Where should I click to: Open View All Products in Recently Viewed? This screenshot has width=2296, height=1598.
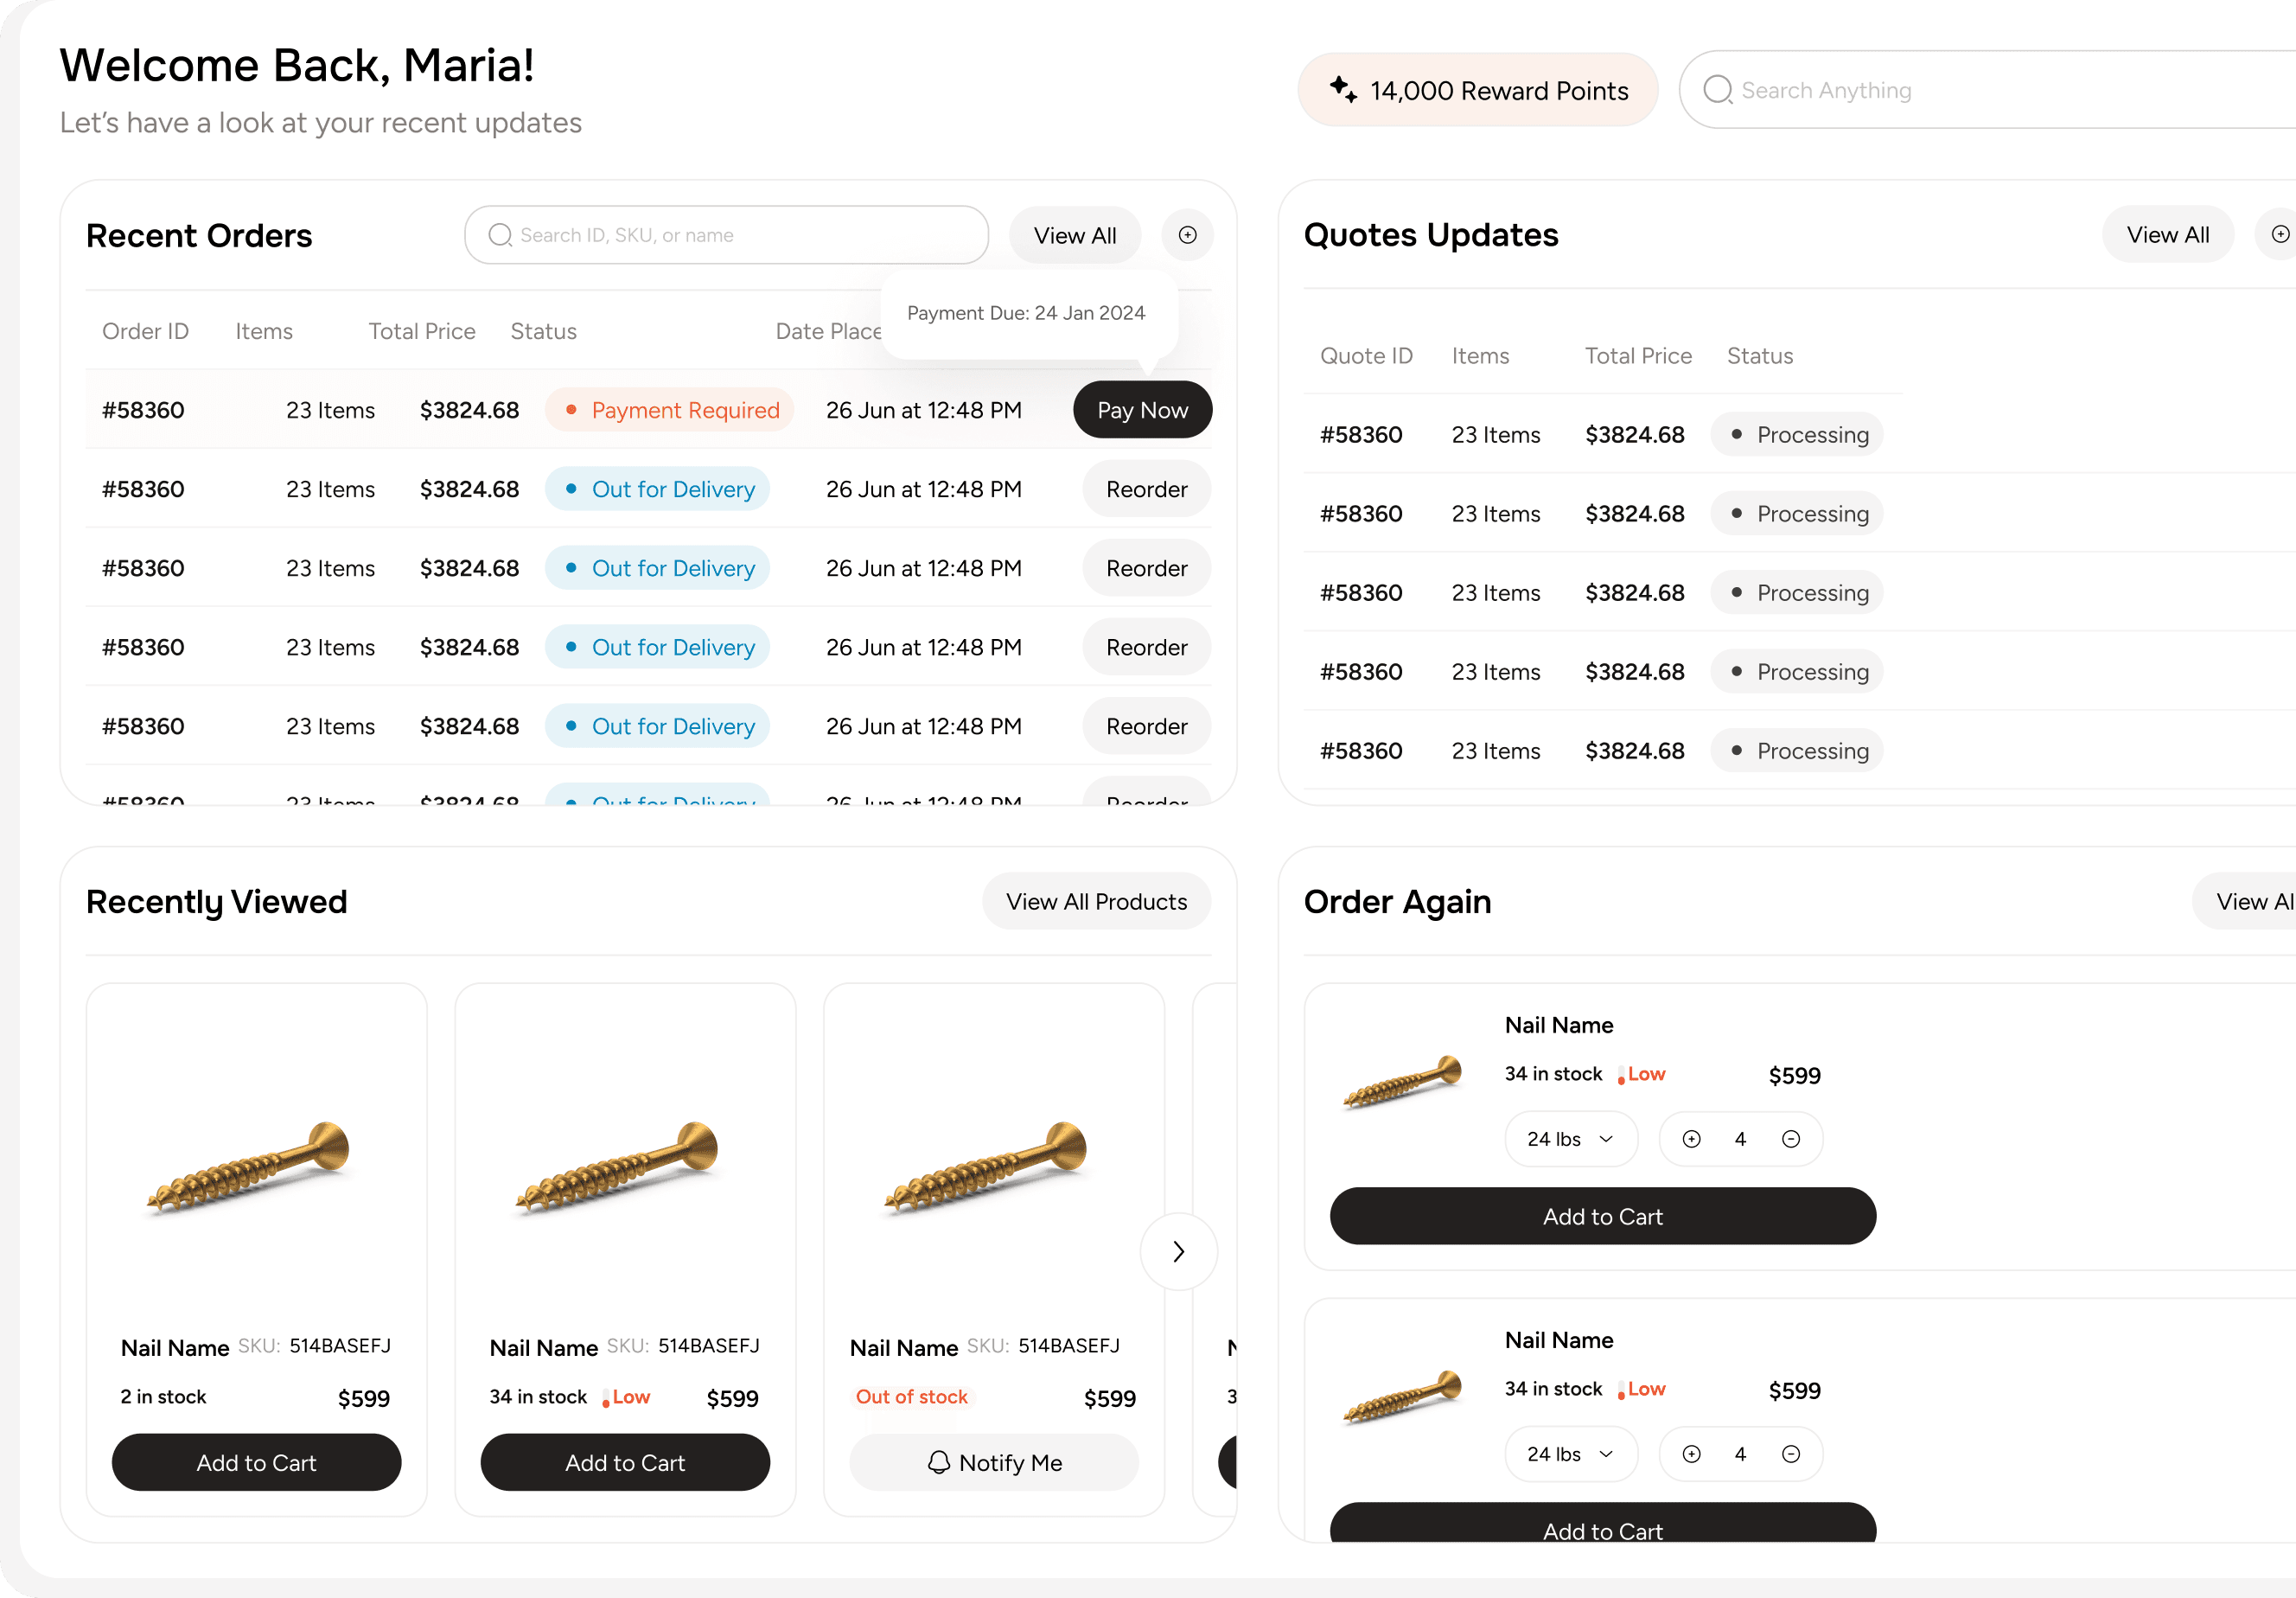pyautogui.click(x=1096, y=901)
